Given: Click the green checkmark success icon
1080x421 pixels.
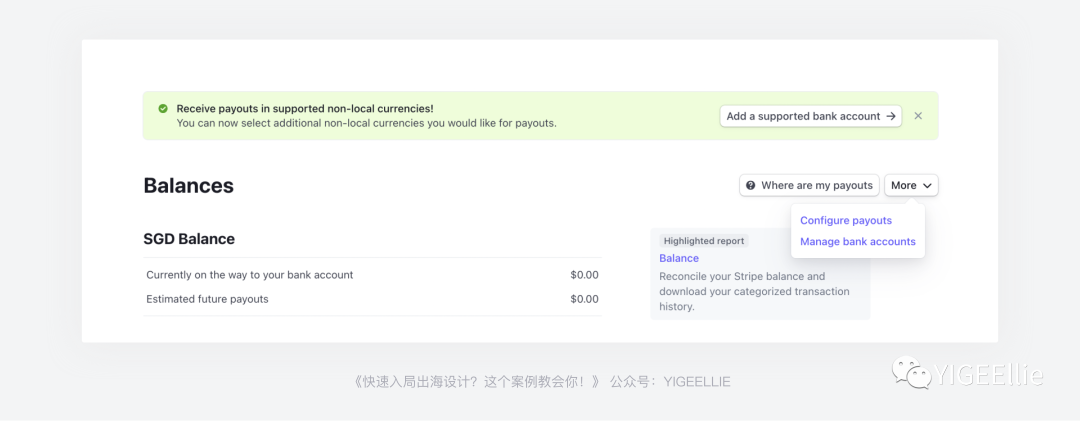Looking at the screenshot, I should click(x=163, y=108).
